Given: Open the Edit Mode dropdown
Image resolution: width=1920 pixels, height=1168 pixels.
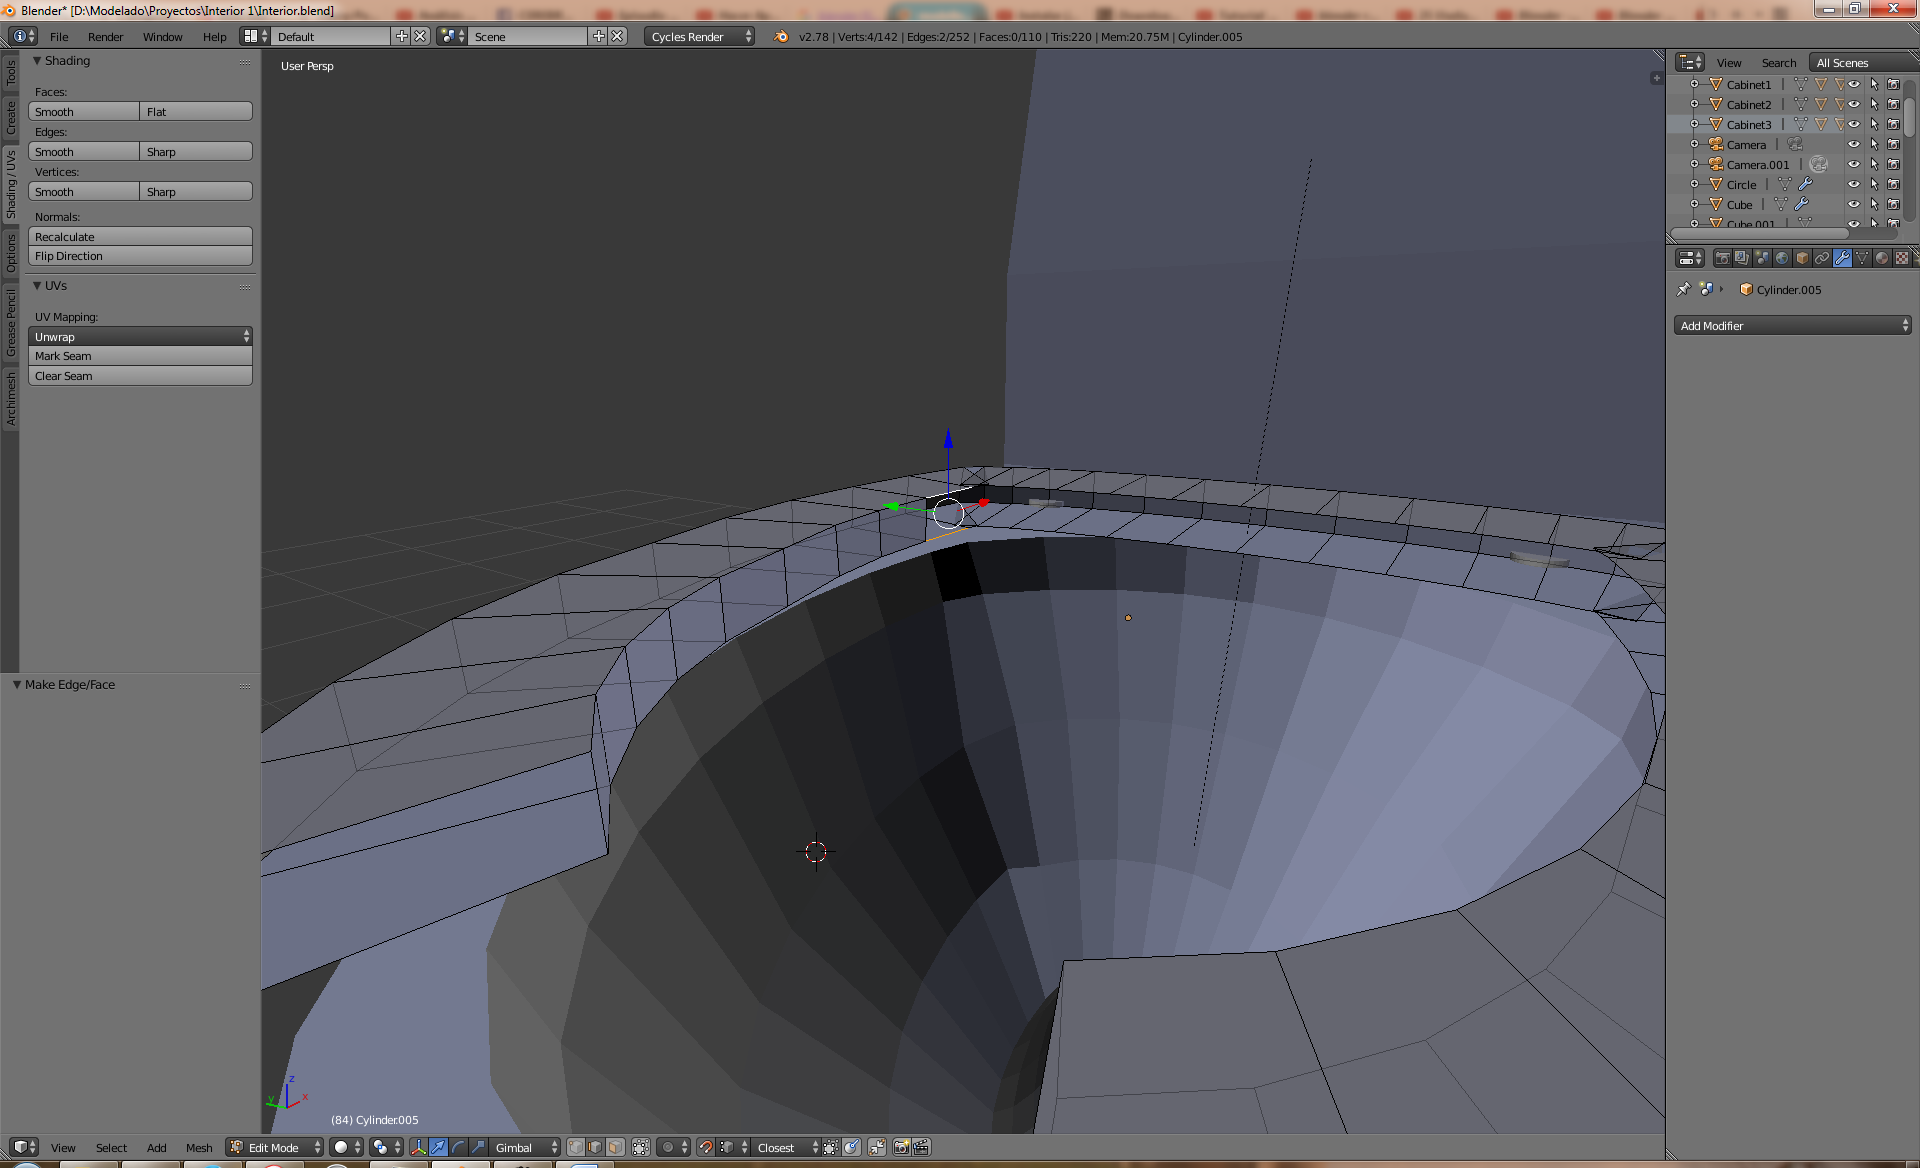Looking at the screenshot, I should 275,1147.
